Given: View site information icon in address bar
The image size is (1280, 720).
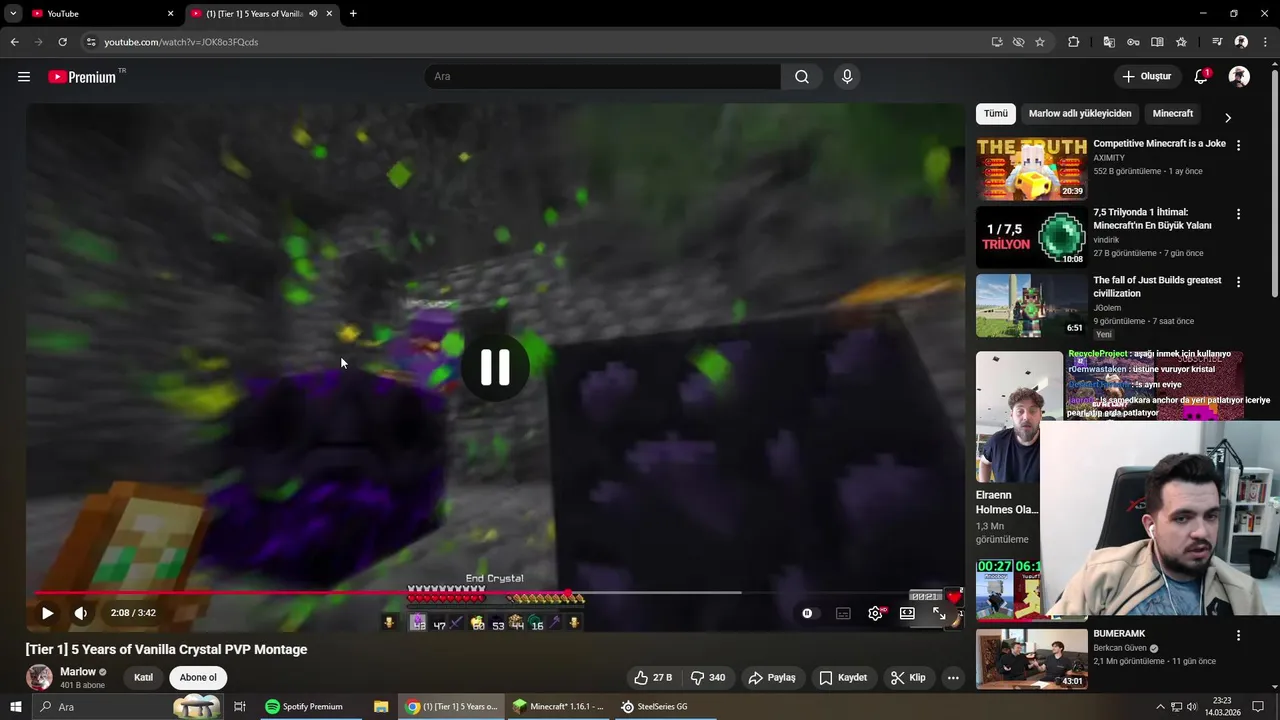Looking at the screenshot, I should tap(91, 42).
